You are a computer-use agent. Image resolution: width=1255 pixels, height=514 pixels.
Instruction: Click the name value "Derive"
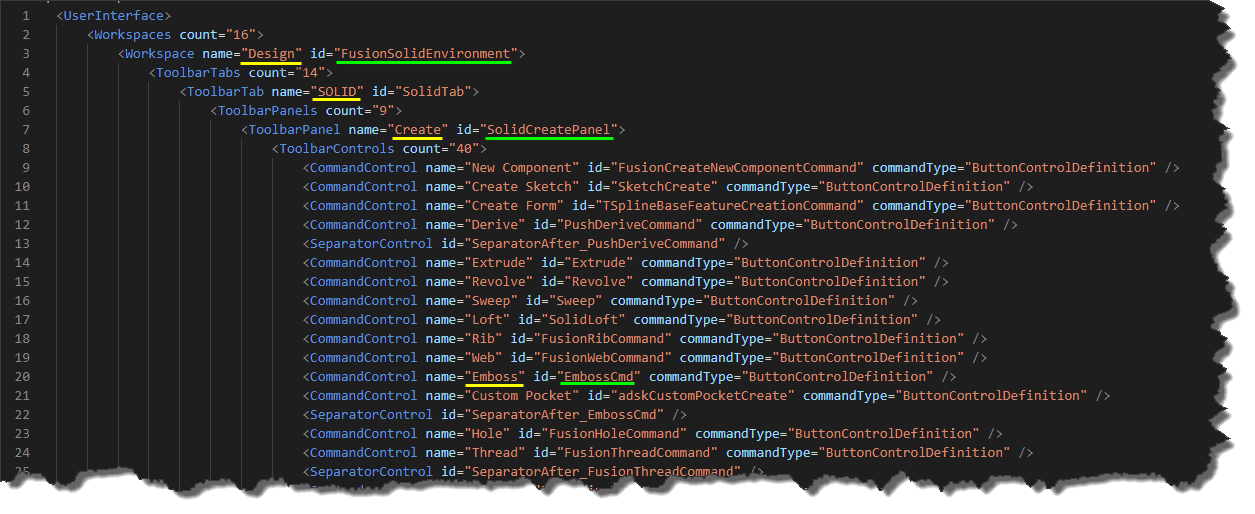[495, 224]
